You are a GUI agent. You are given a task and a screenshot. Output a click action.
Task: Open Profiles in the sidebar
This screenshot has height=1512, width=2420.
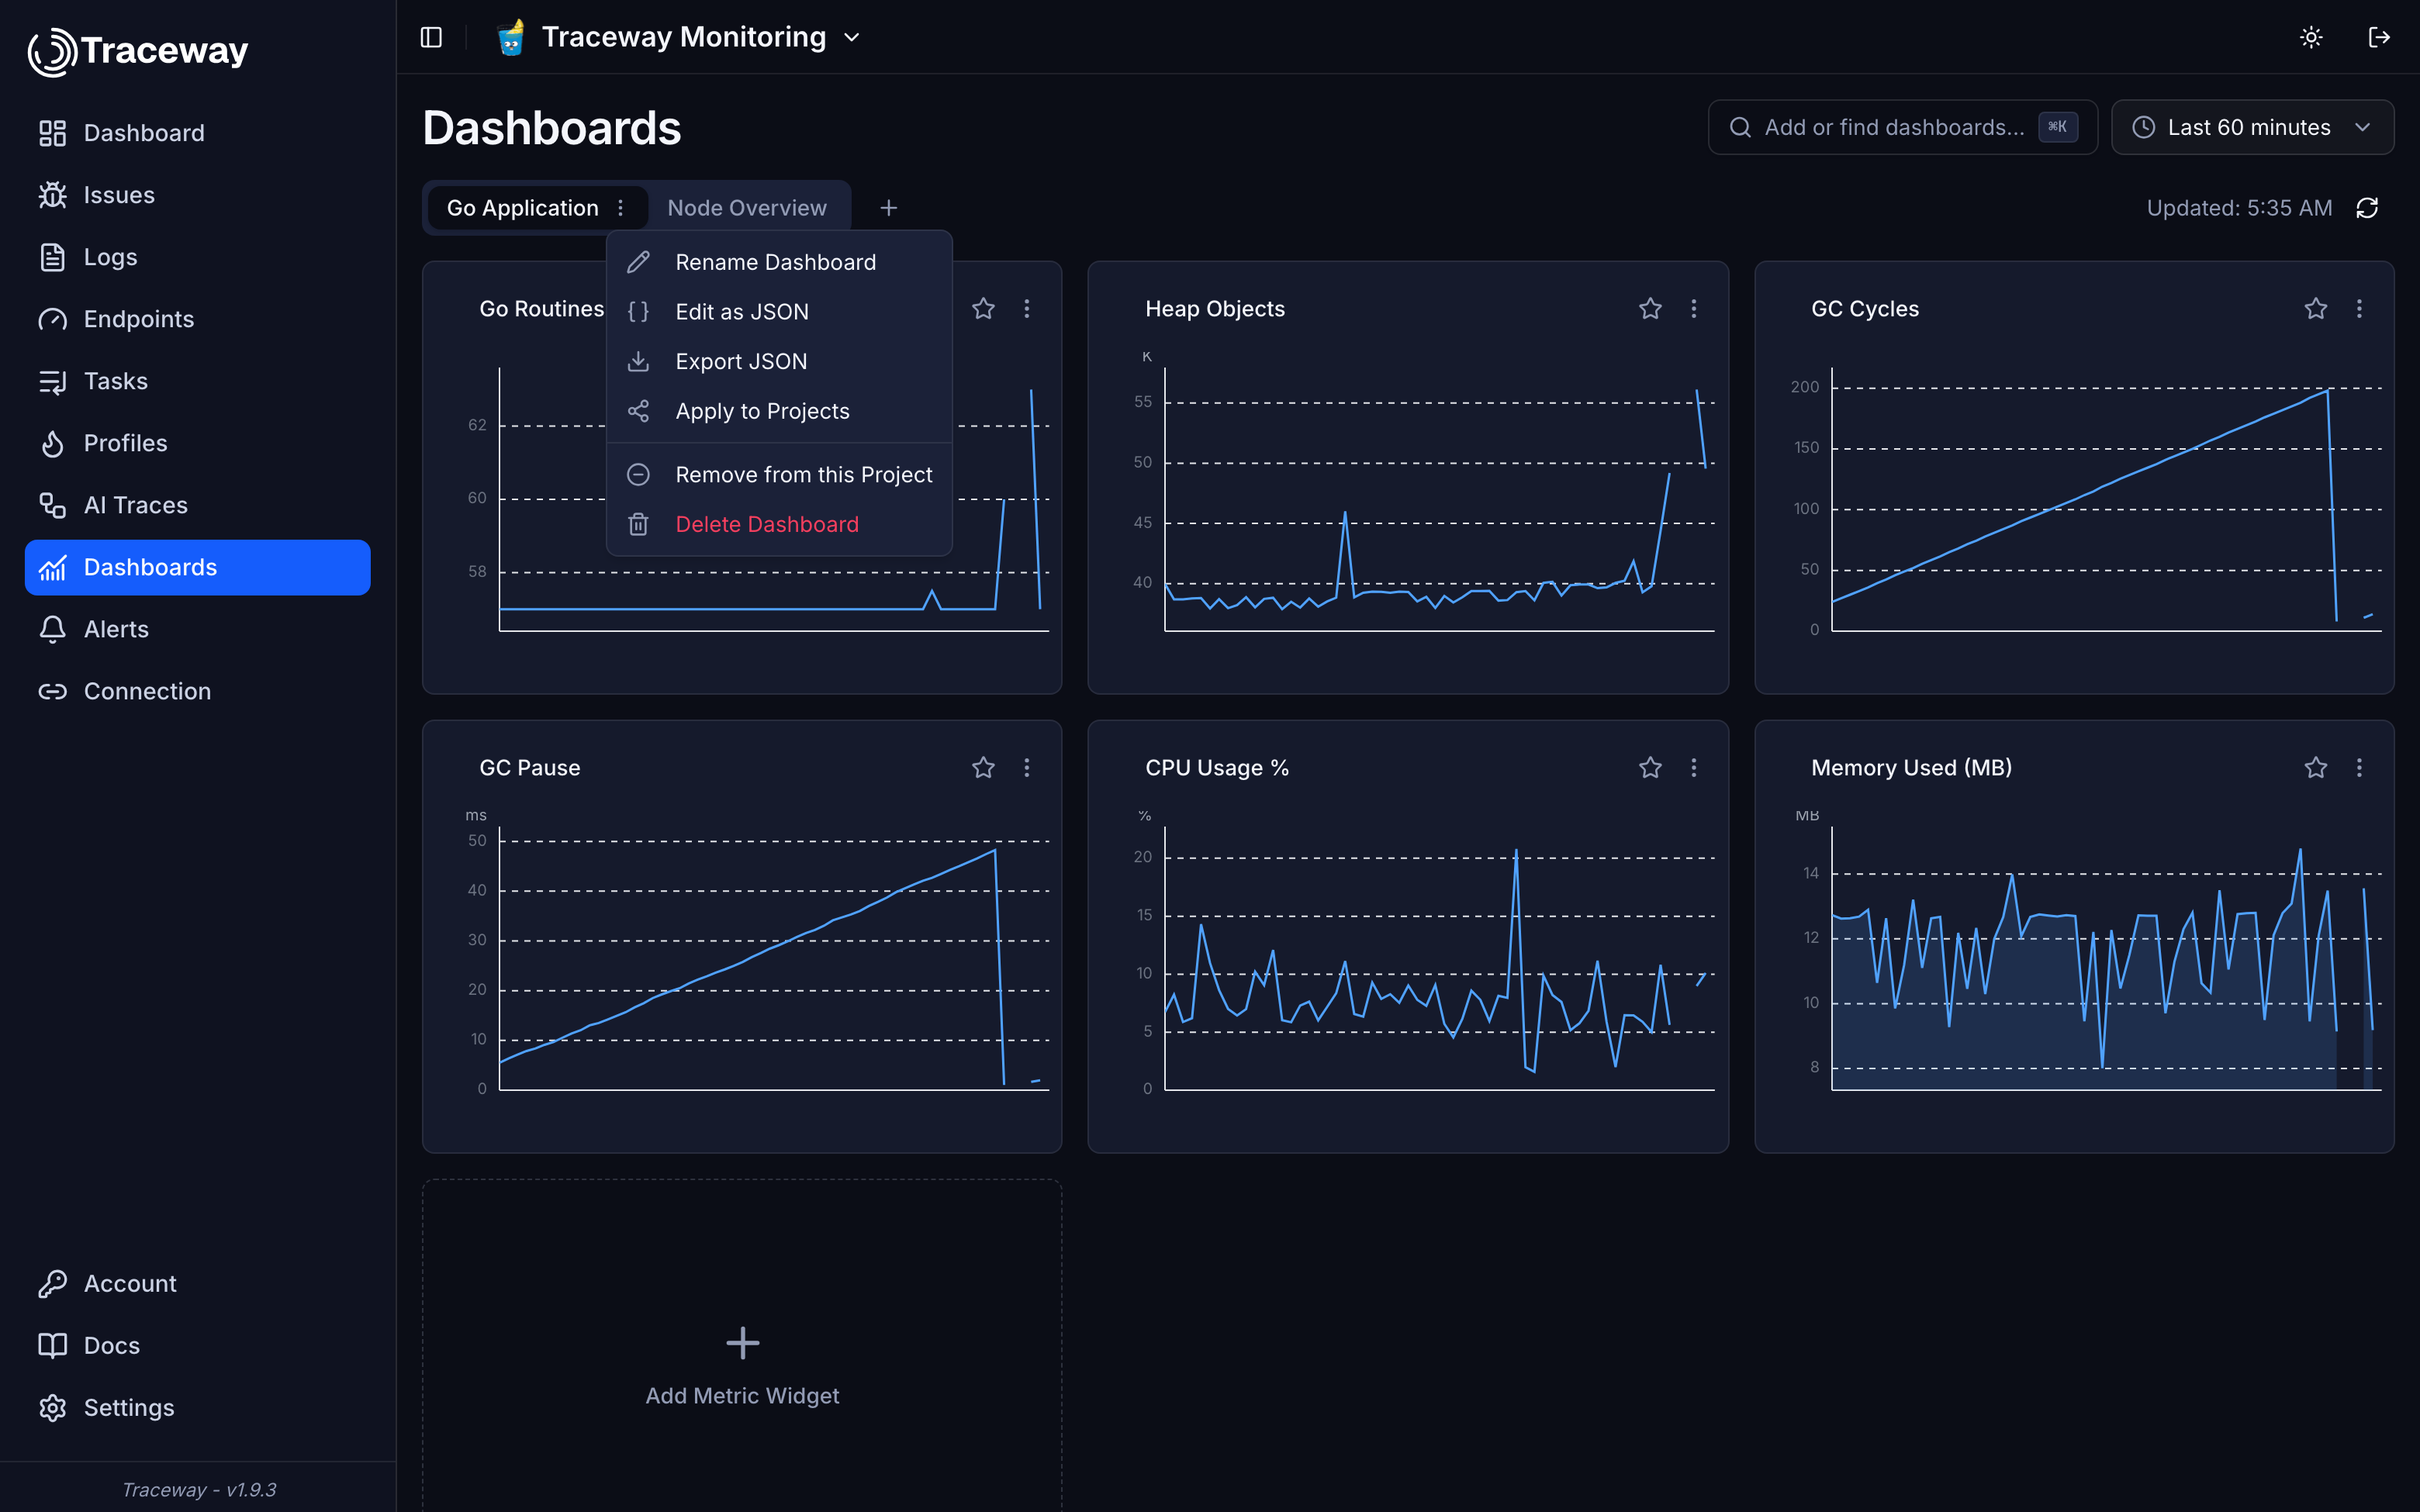pyautogui.click(x=198, y=443)
